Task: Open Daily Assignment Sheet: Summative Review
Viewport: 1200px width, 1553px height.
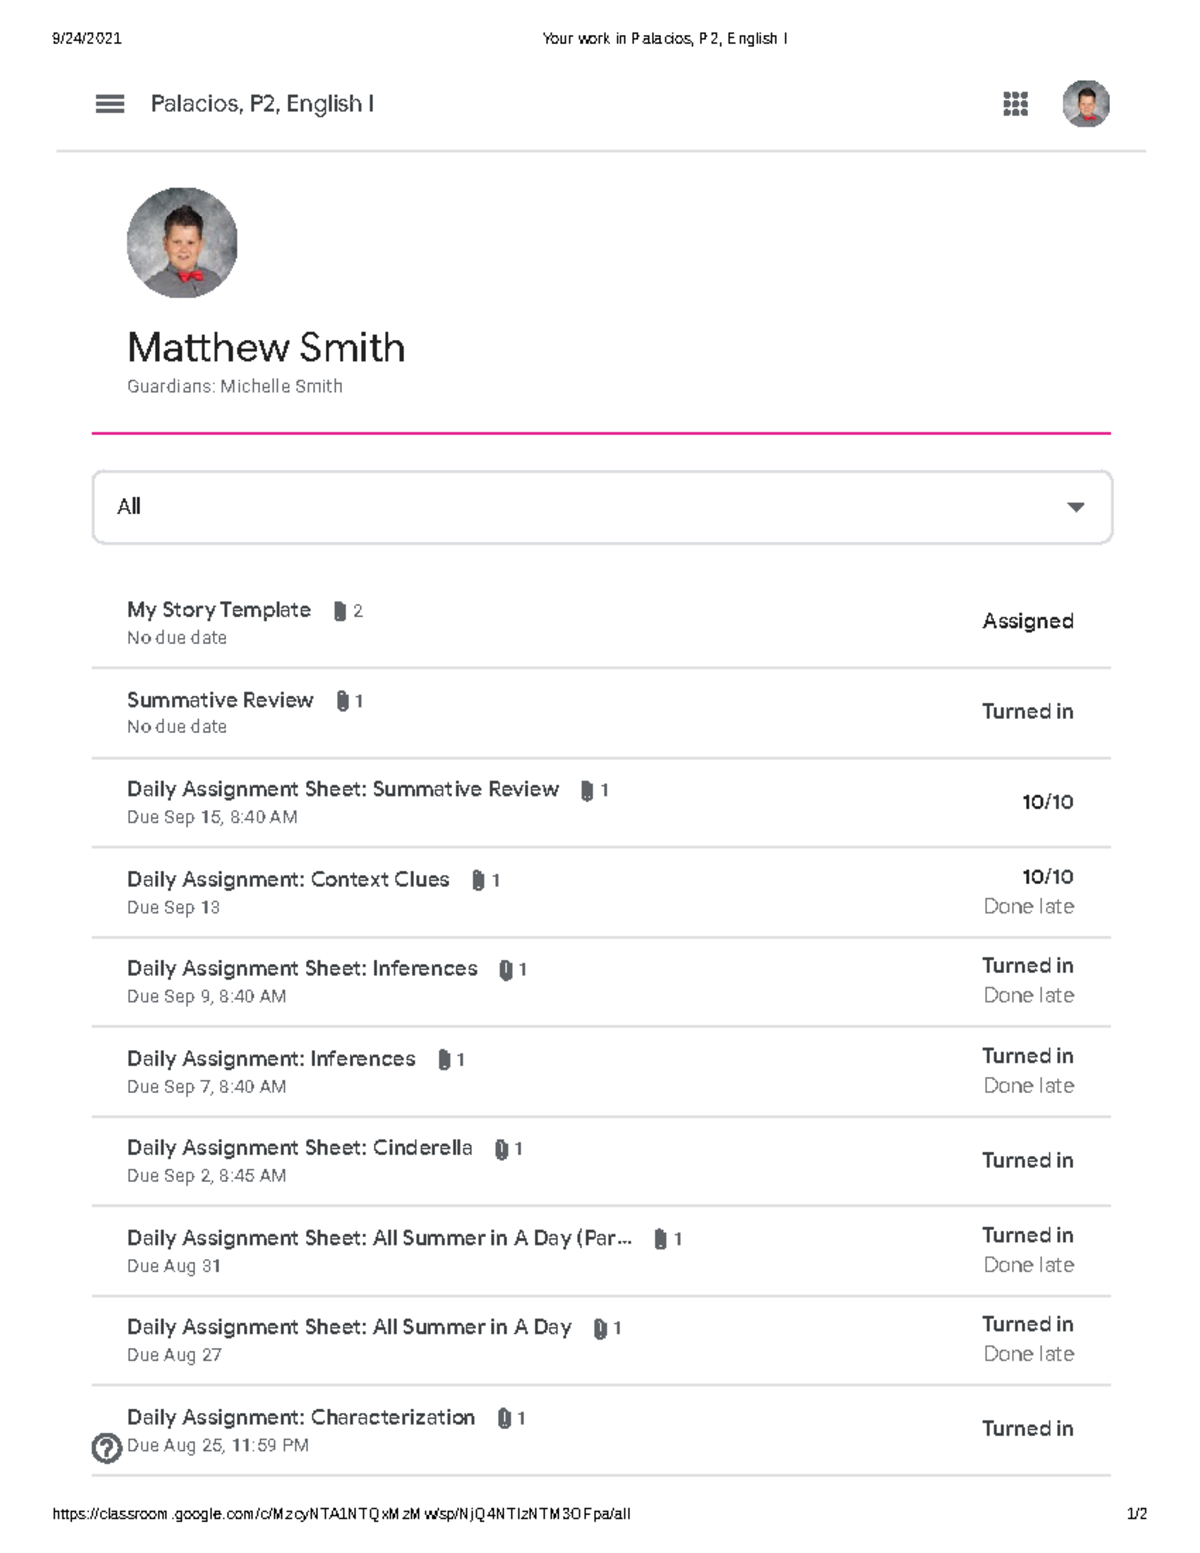Action: coord(342,789)
